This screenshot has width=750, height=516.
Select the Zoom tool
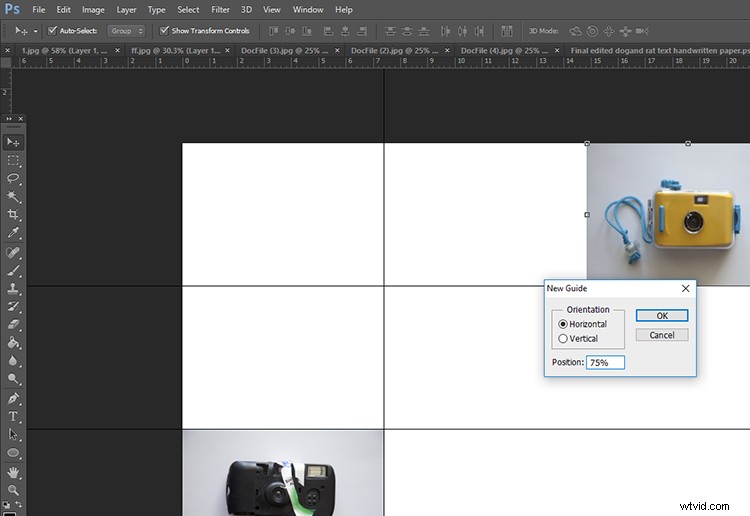13,490
